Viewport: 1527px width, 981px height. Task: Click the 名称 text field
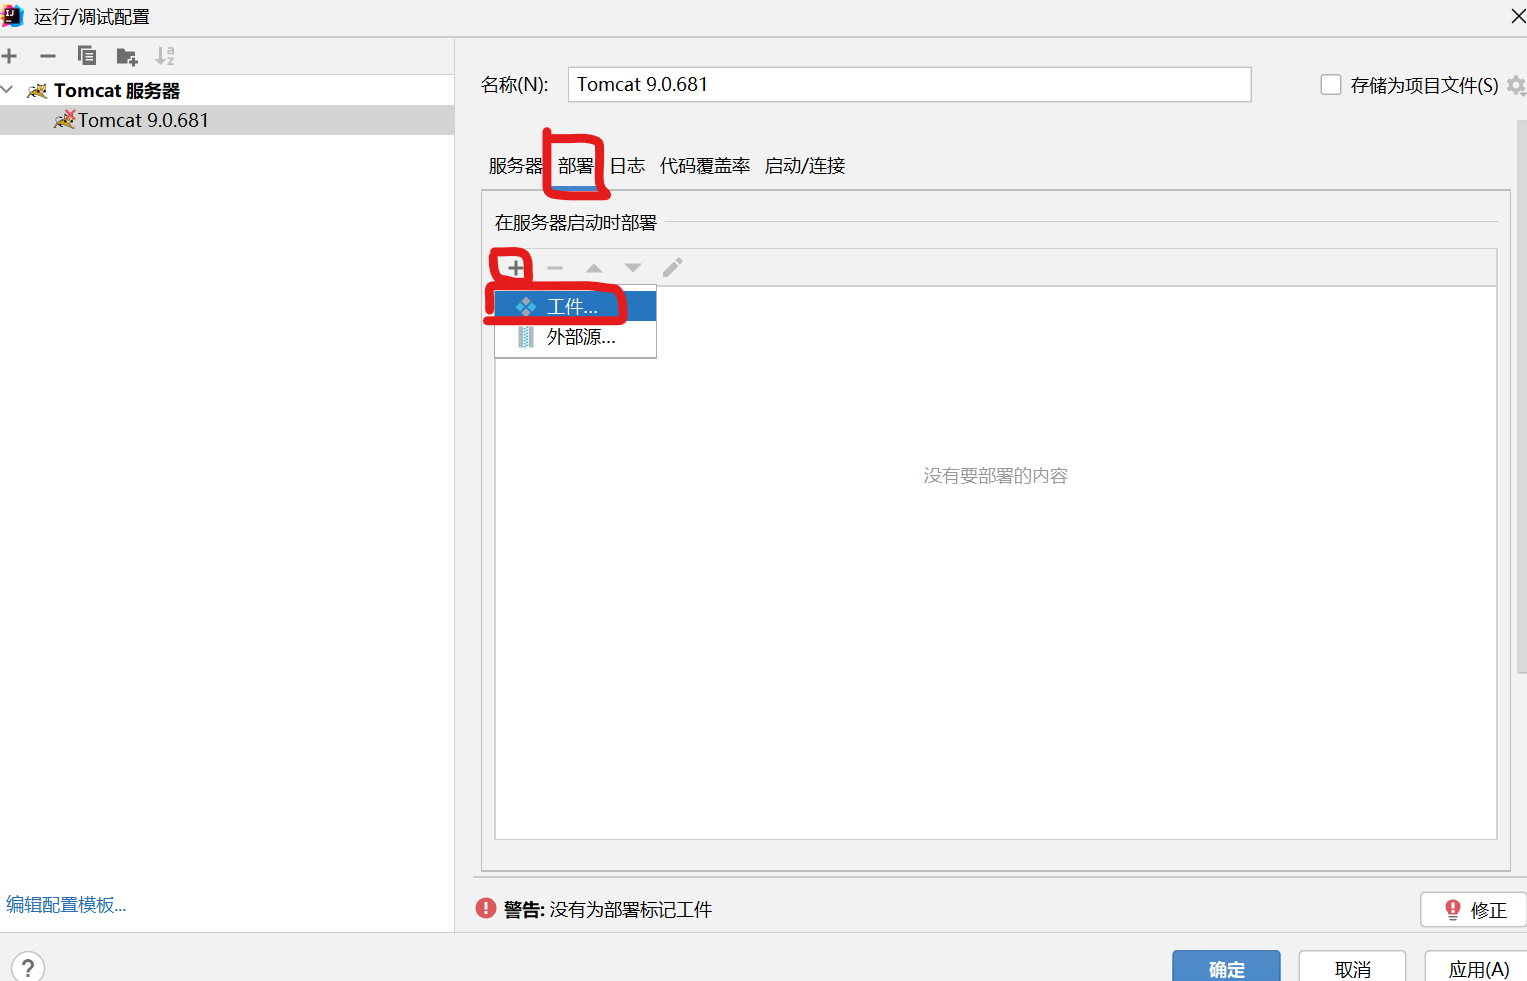click(x=909, y=84)
